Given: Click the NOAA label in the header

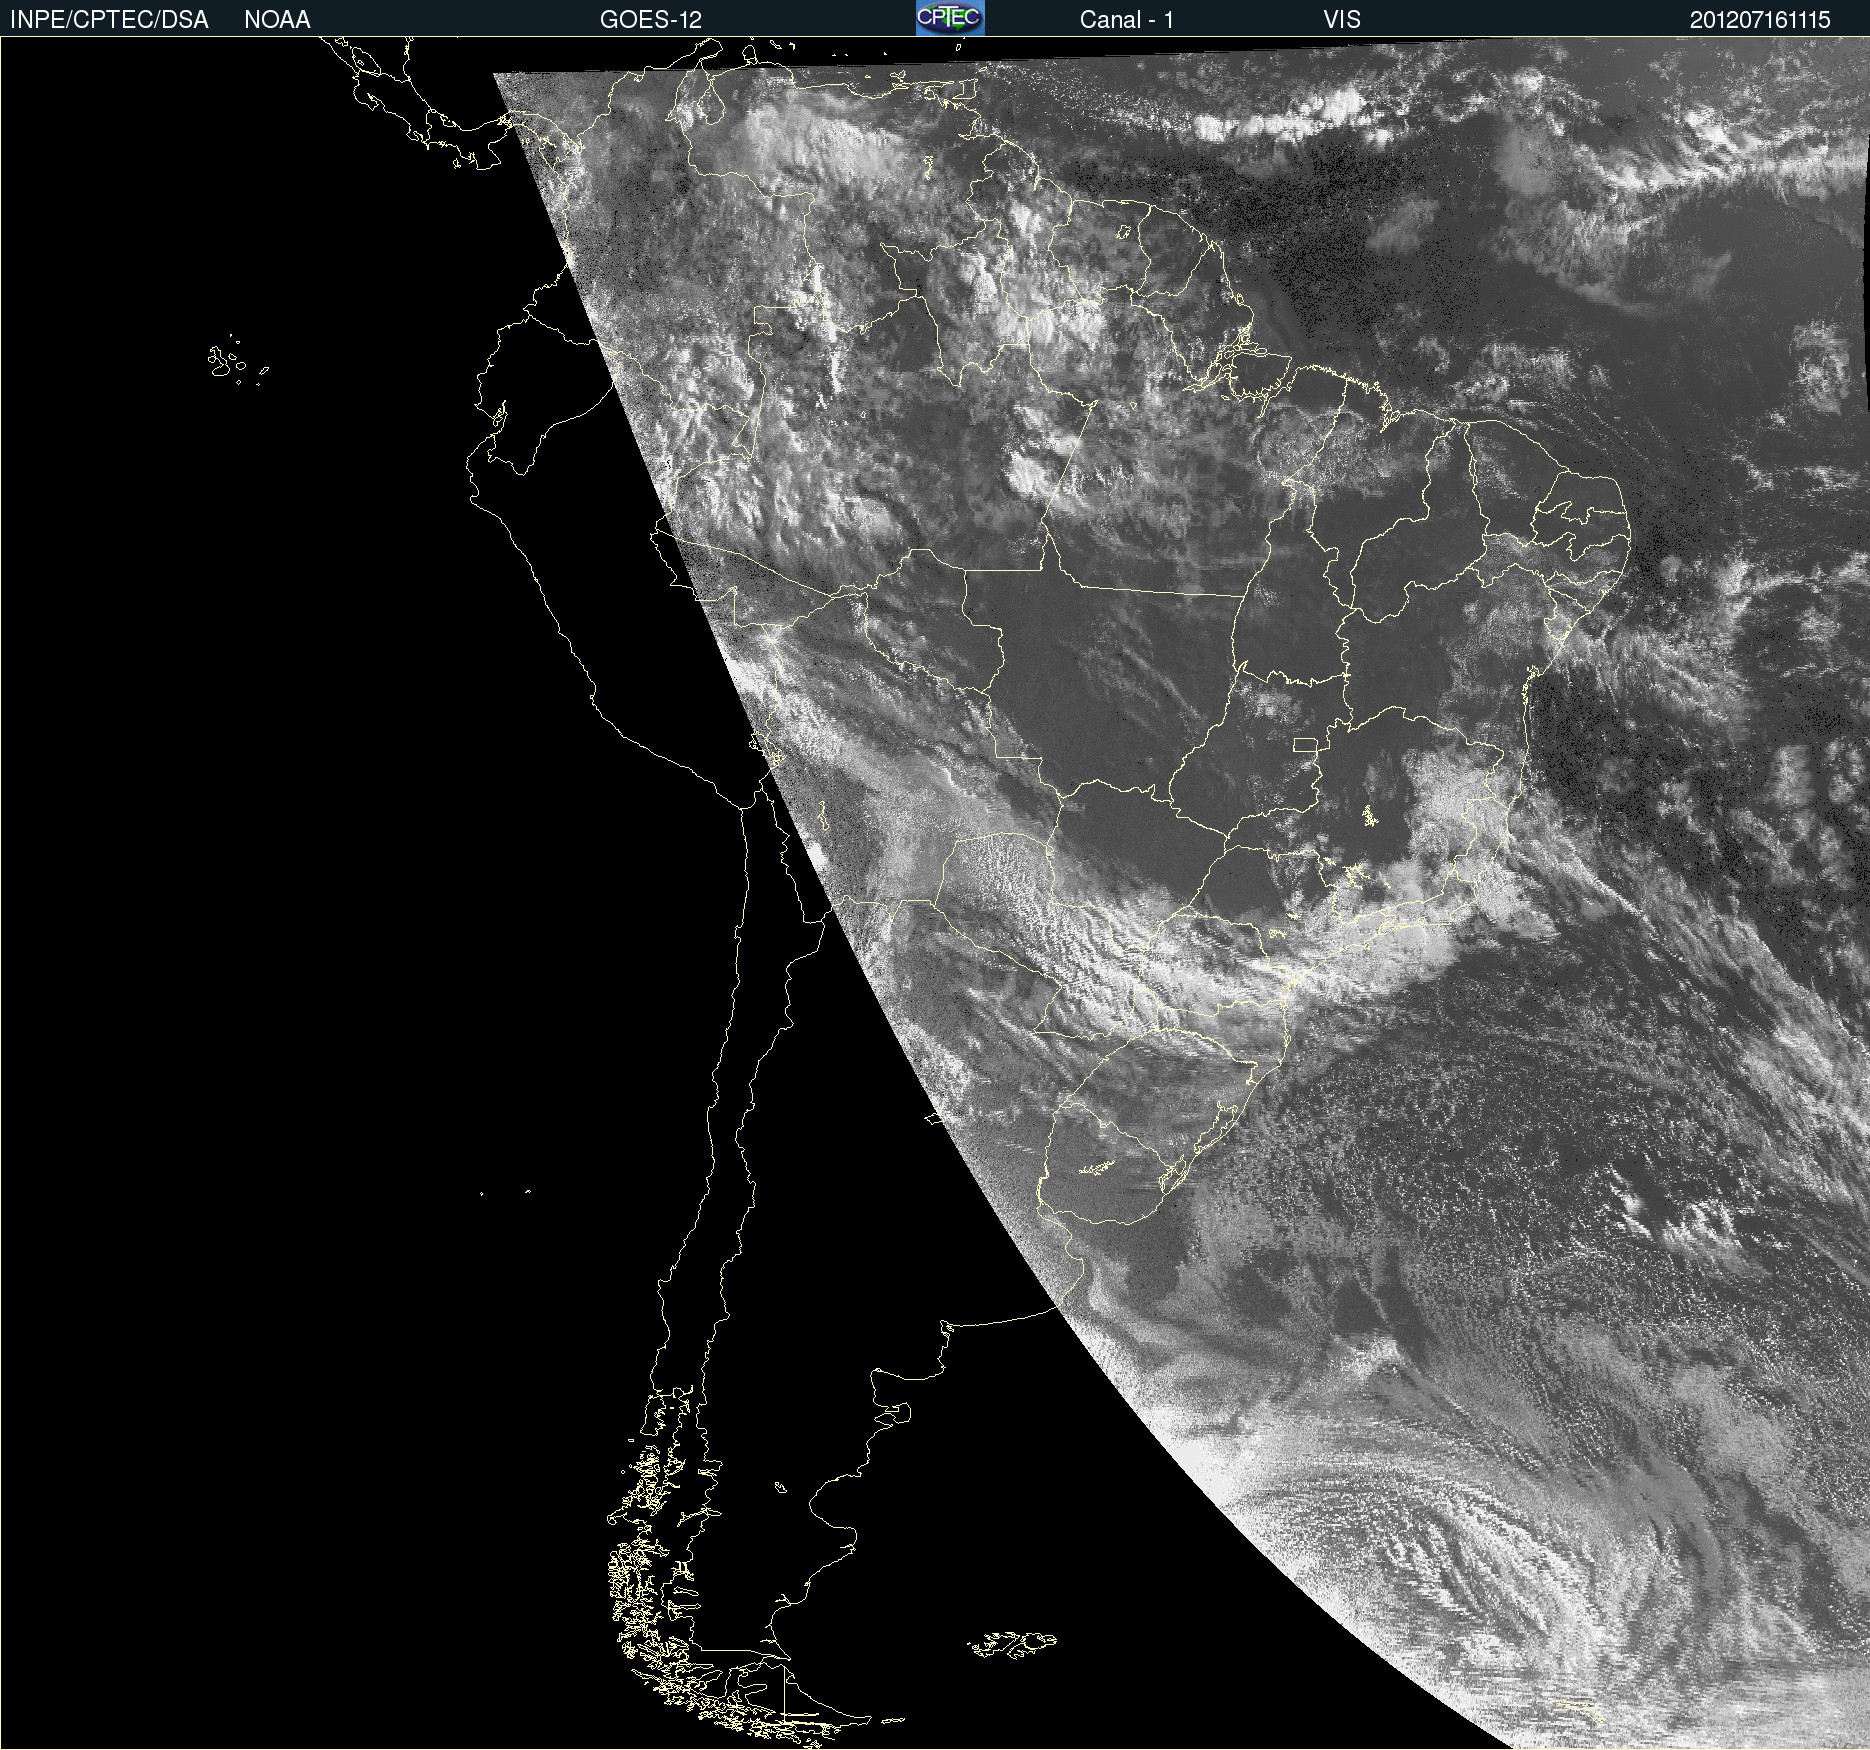Looking at the screenshot, I should pos(277,20).
